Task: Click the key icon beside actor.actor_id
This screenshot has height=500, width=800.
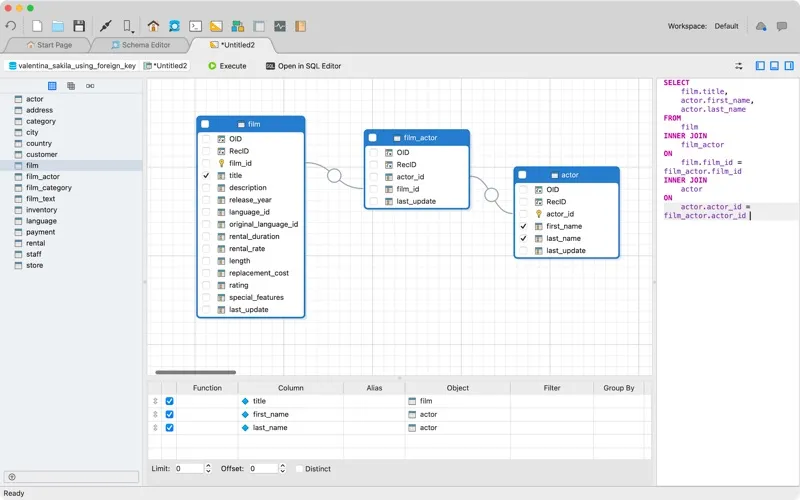Action: [538, 214]
